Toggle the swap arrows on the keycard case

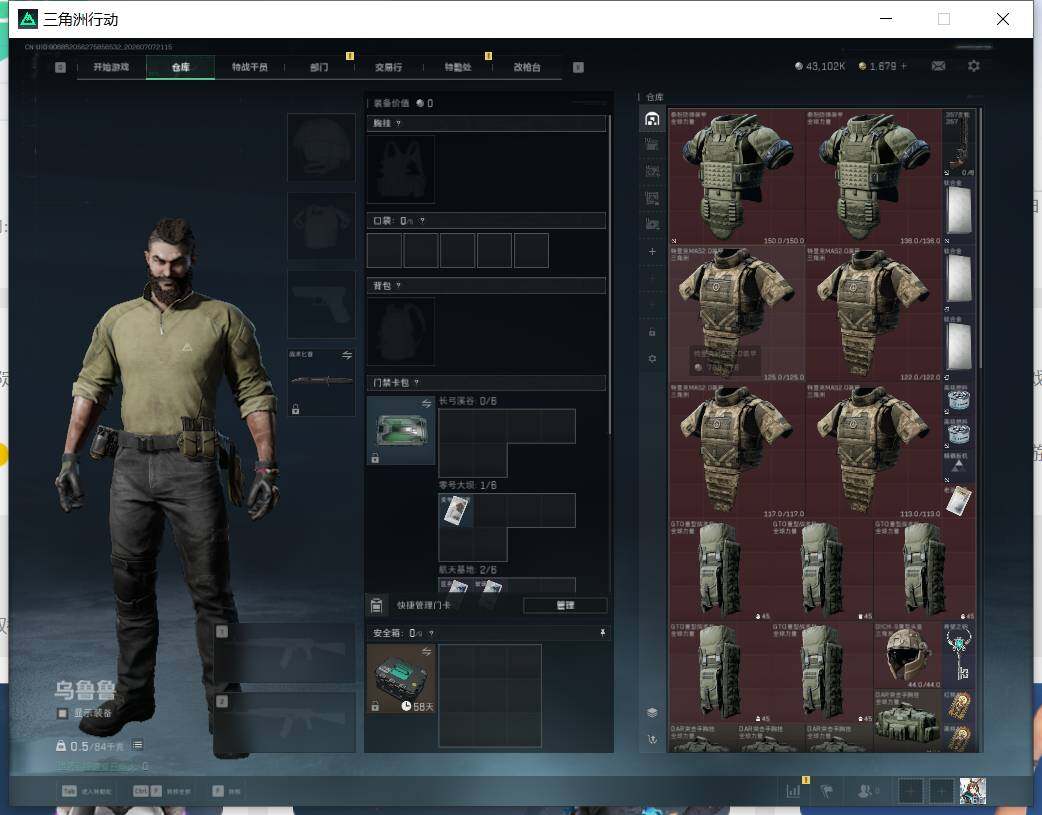click(426, 404)
